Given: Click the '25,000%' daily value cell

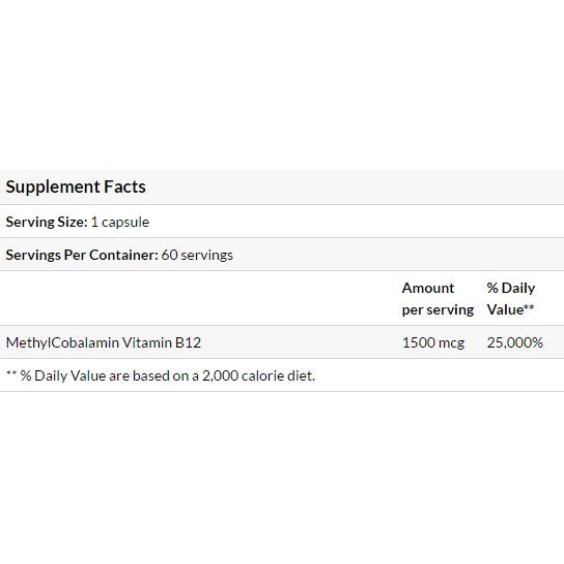Looking at the screenshot, I should tap(515, 343).
